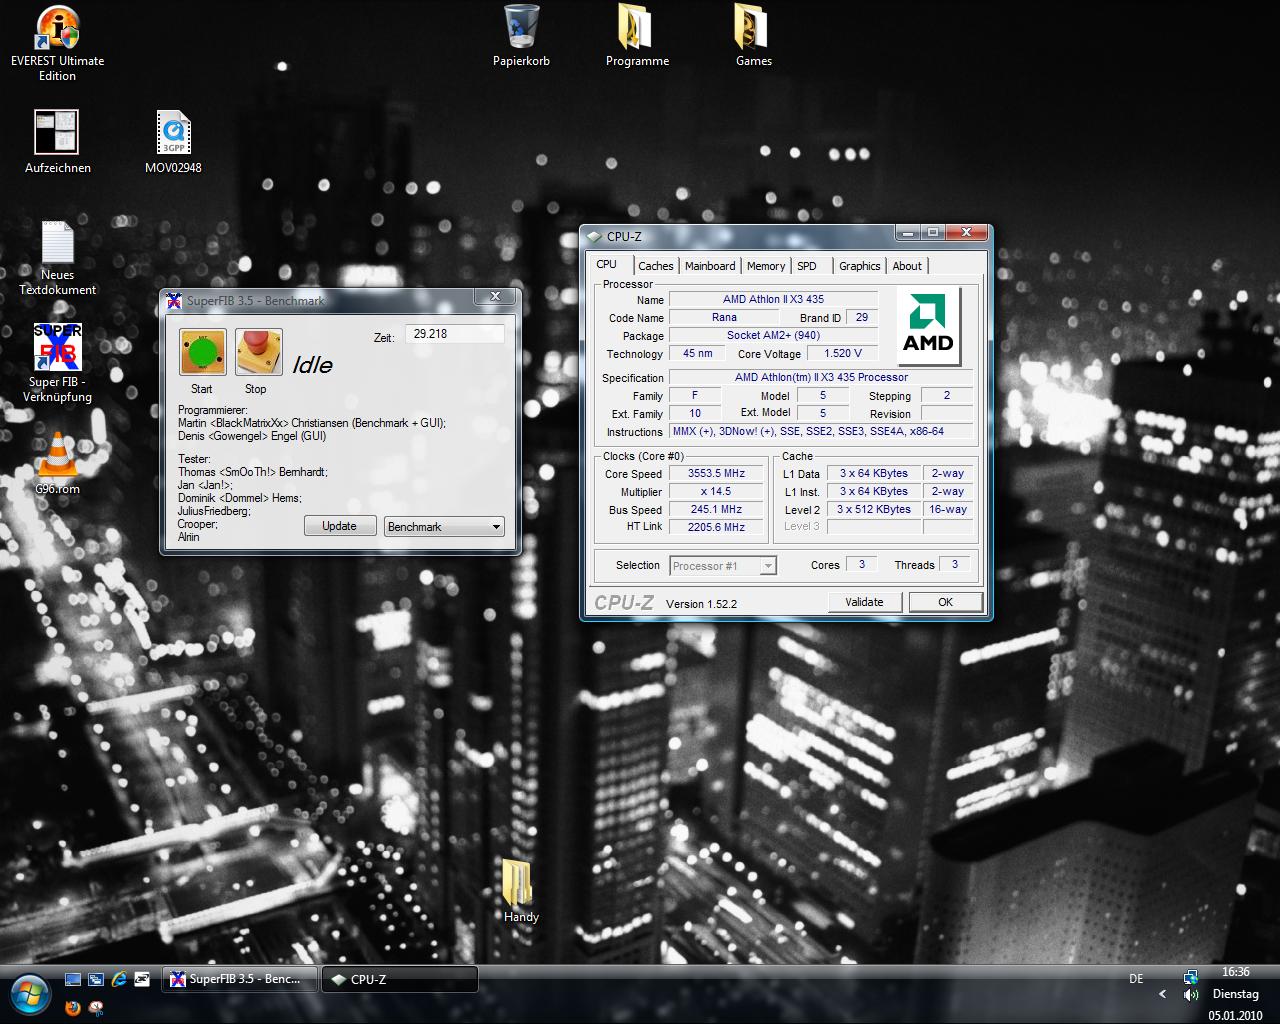Screen dimensions: 1280x1024
Task: Click the Bus Speed value 245.1 MHz
Action: 716,510
